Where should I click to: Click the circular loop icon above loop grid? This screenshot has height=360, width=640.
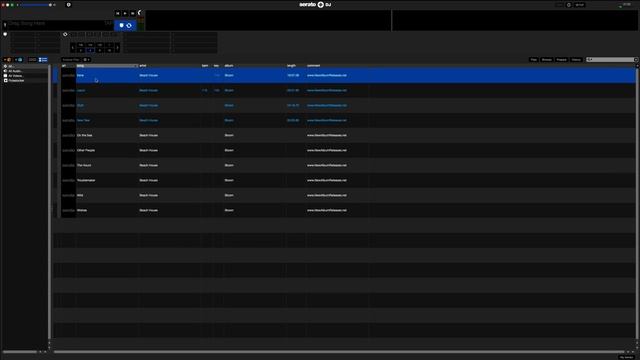point(65,35)
